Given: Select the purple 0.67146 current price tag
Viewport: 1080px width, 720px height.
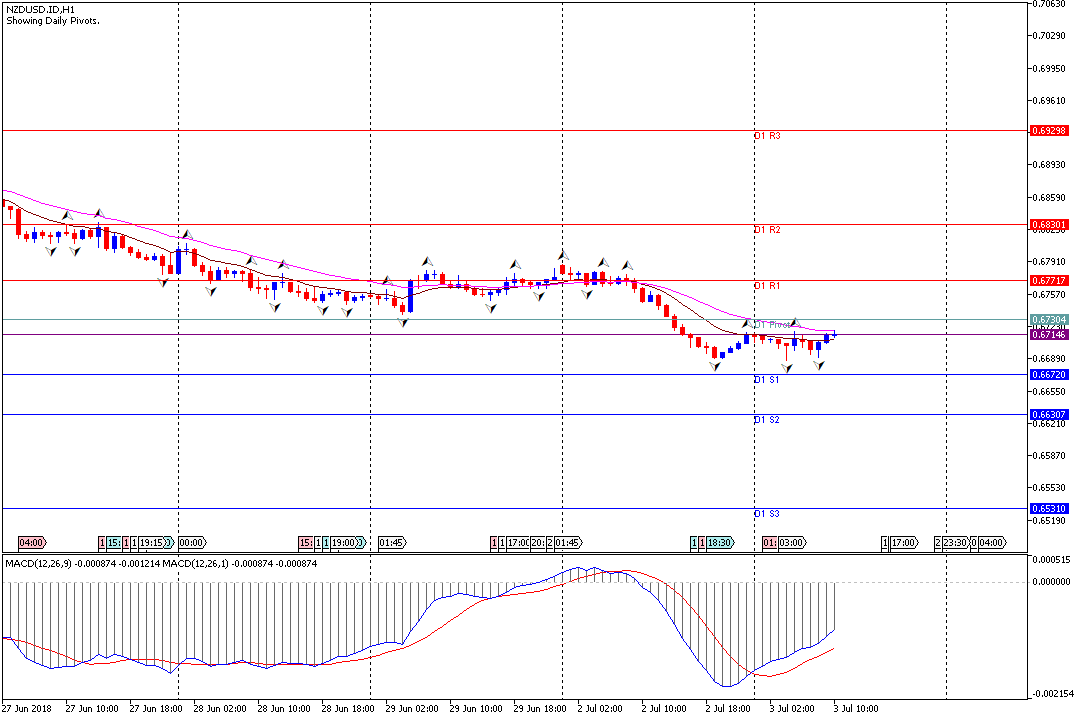Looking at the screenshot, I should [1049, 334].
